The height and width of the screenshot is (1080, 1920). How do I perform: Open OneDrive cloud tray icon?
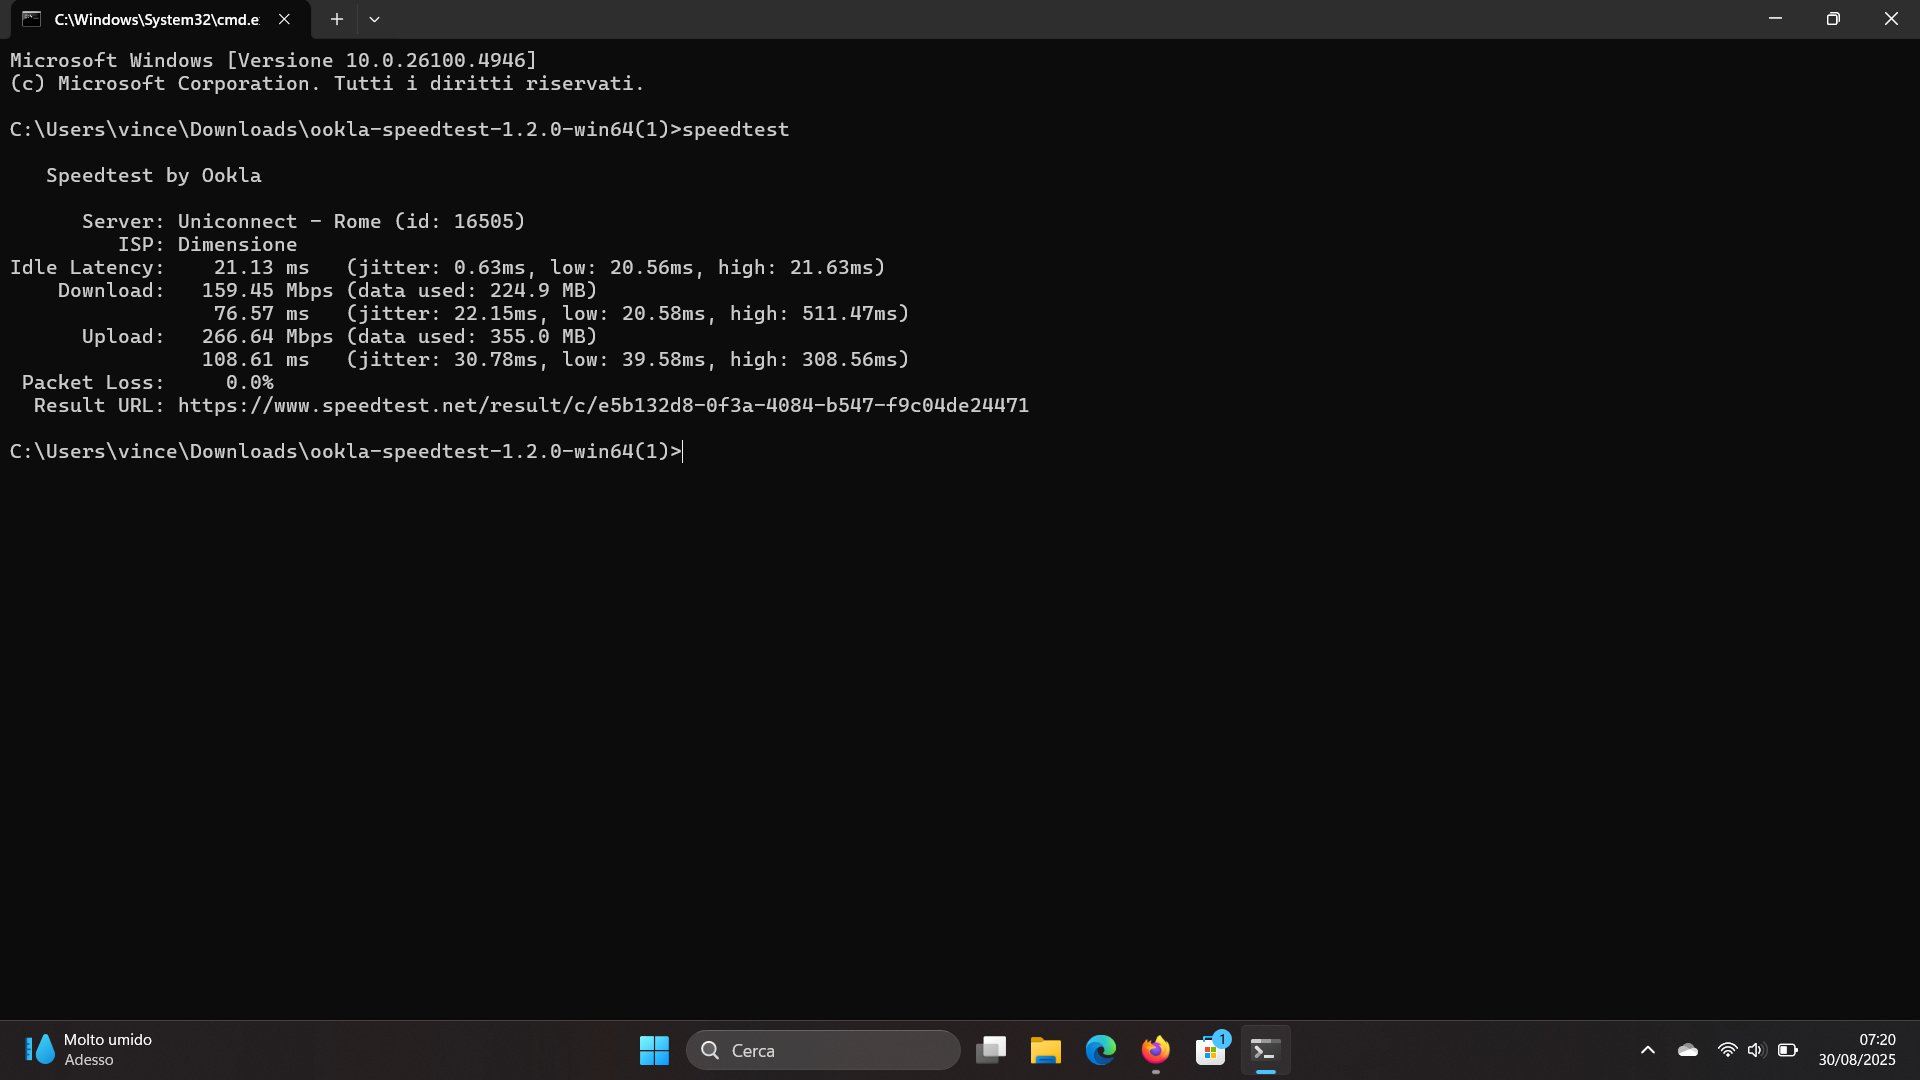pos(1688,1050)
